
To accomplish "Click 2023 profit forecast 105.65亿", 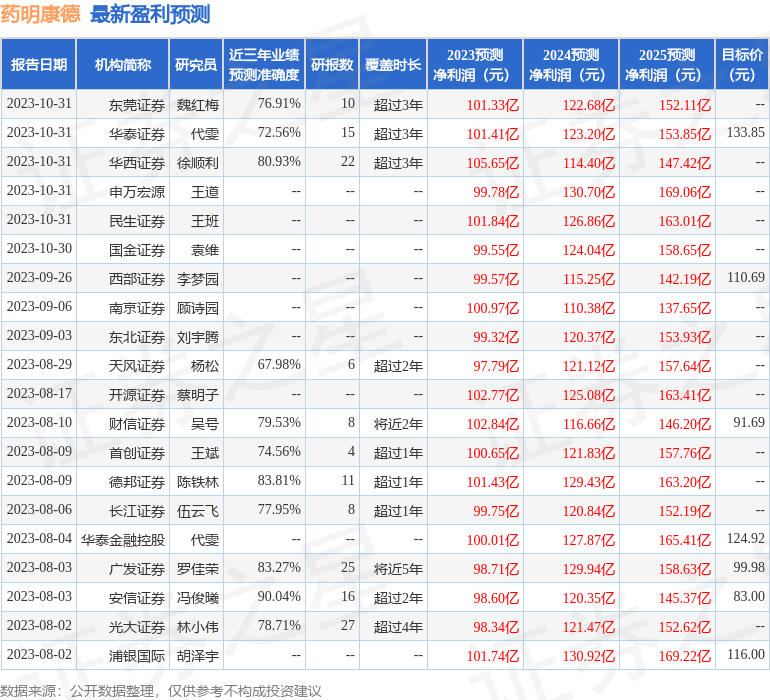I will click(x=493, y=163).
